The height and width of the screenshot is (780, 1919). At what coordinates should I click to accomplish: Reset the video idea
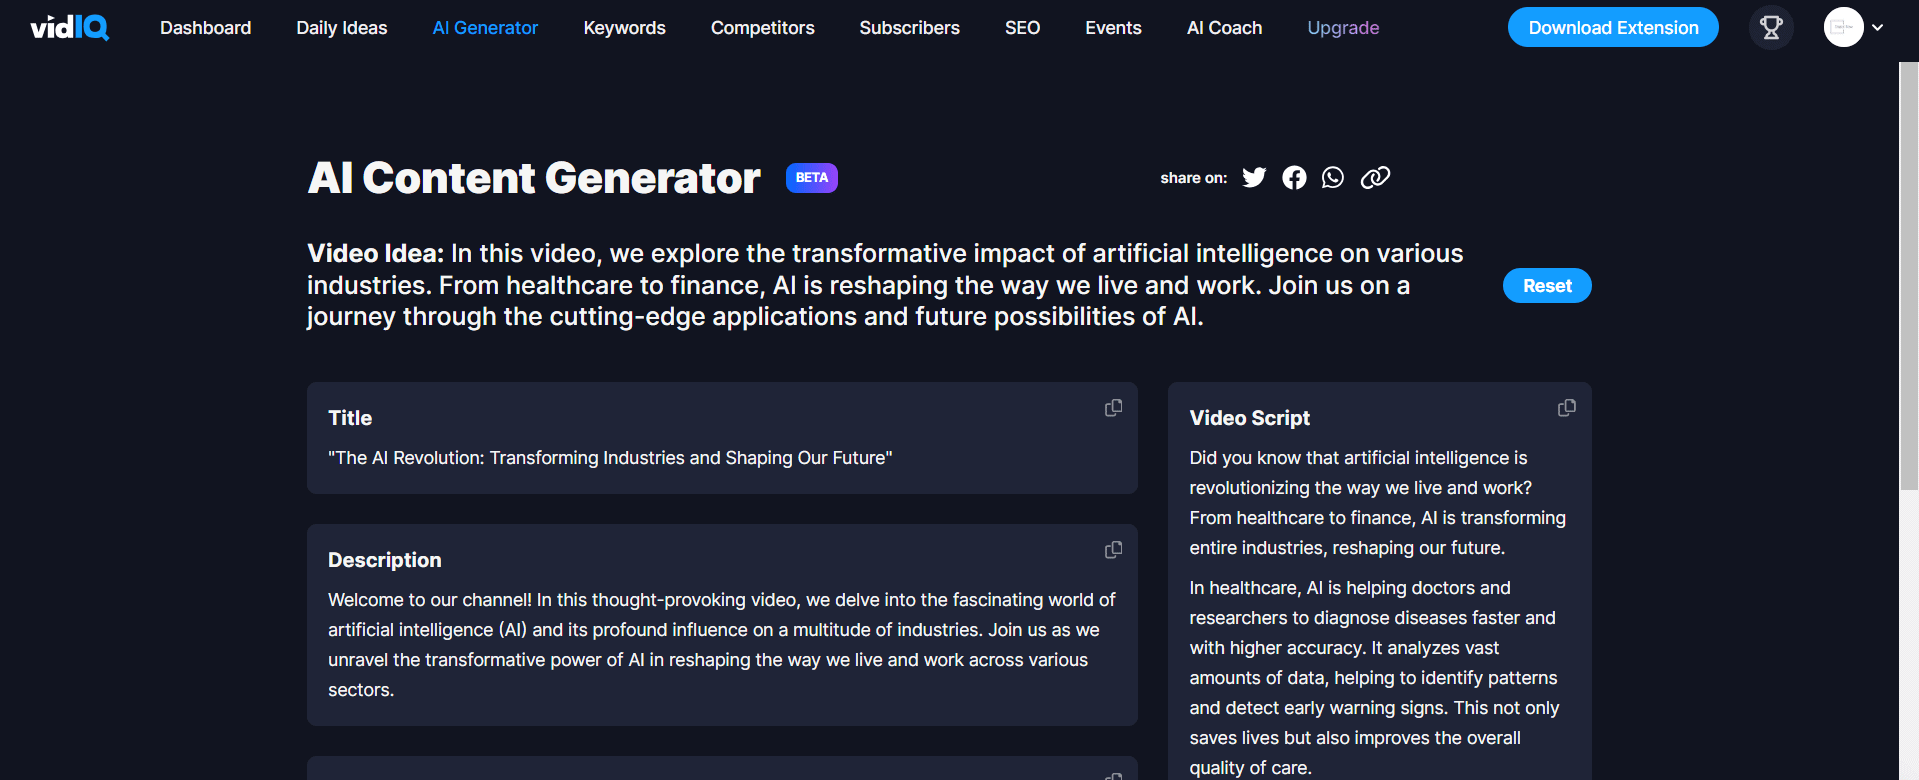tap(1547, 286)
